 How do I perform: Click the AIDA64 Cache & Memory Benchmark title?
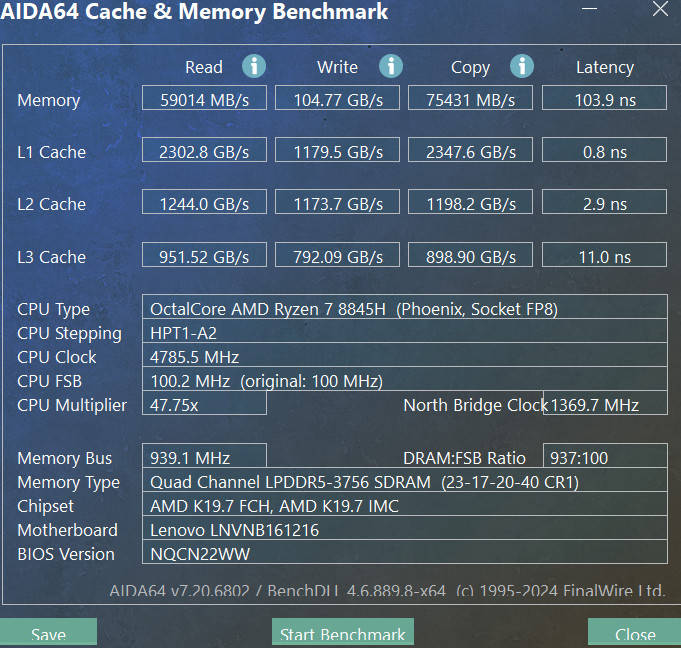194,11
